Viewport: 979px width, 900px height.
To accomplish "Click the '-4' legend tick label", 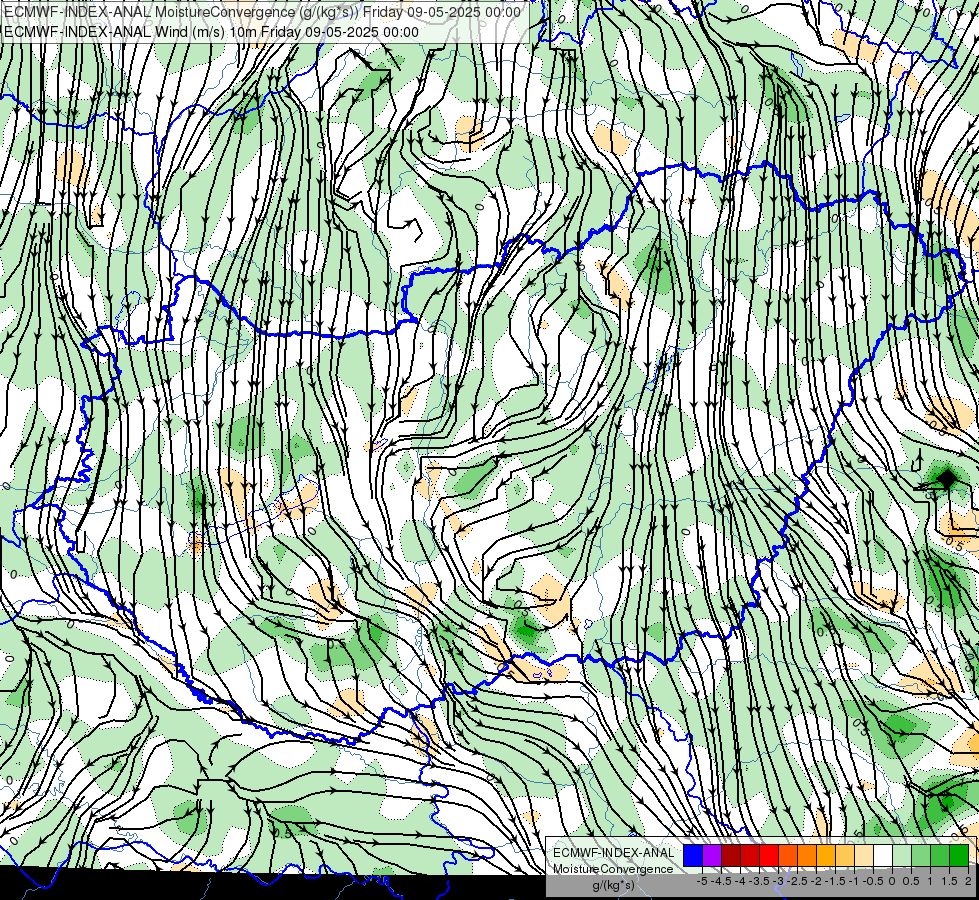I will pos(740,881).
